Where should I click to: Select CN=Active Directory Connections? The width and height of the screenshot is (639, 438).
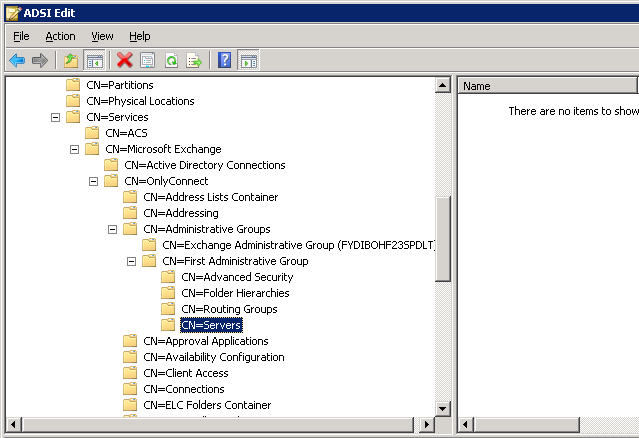tap(205, 165)
